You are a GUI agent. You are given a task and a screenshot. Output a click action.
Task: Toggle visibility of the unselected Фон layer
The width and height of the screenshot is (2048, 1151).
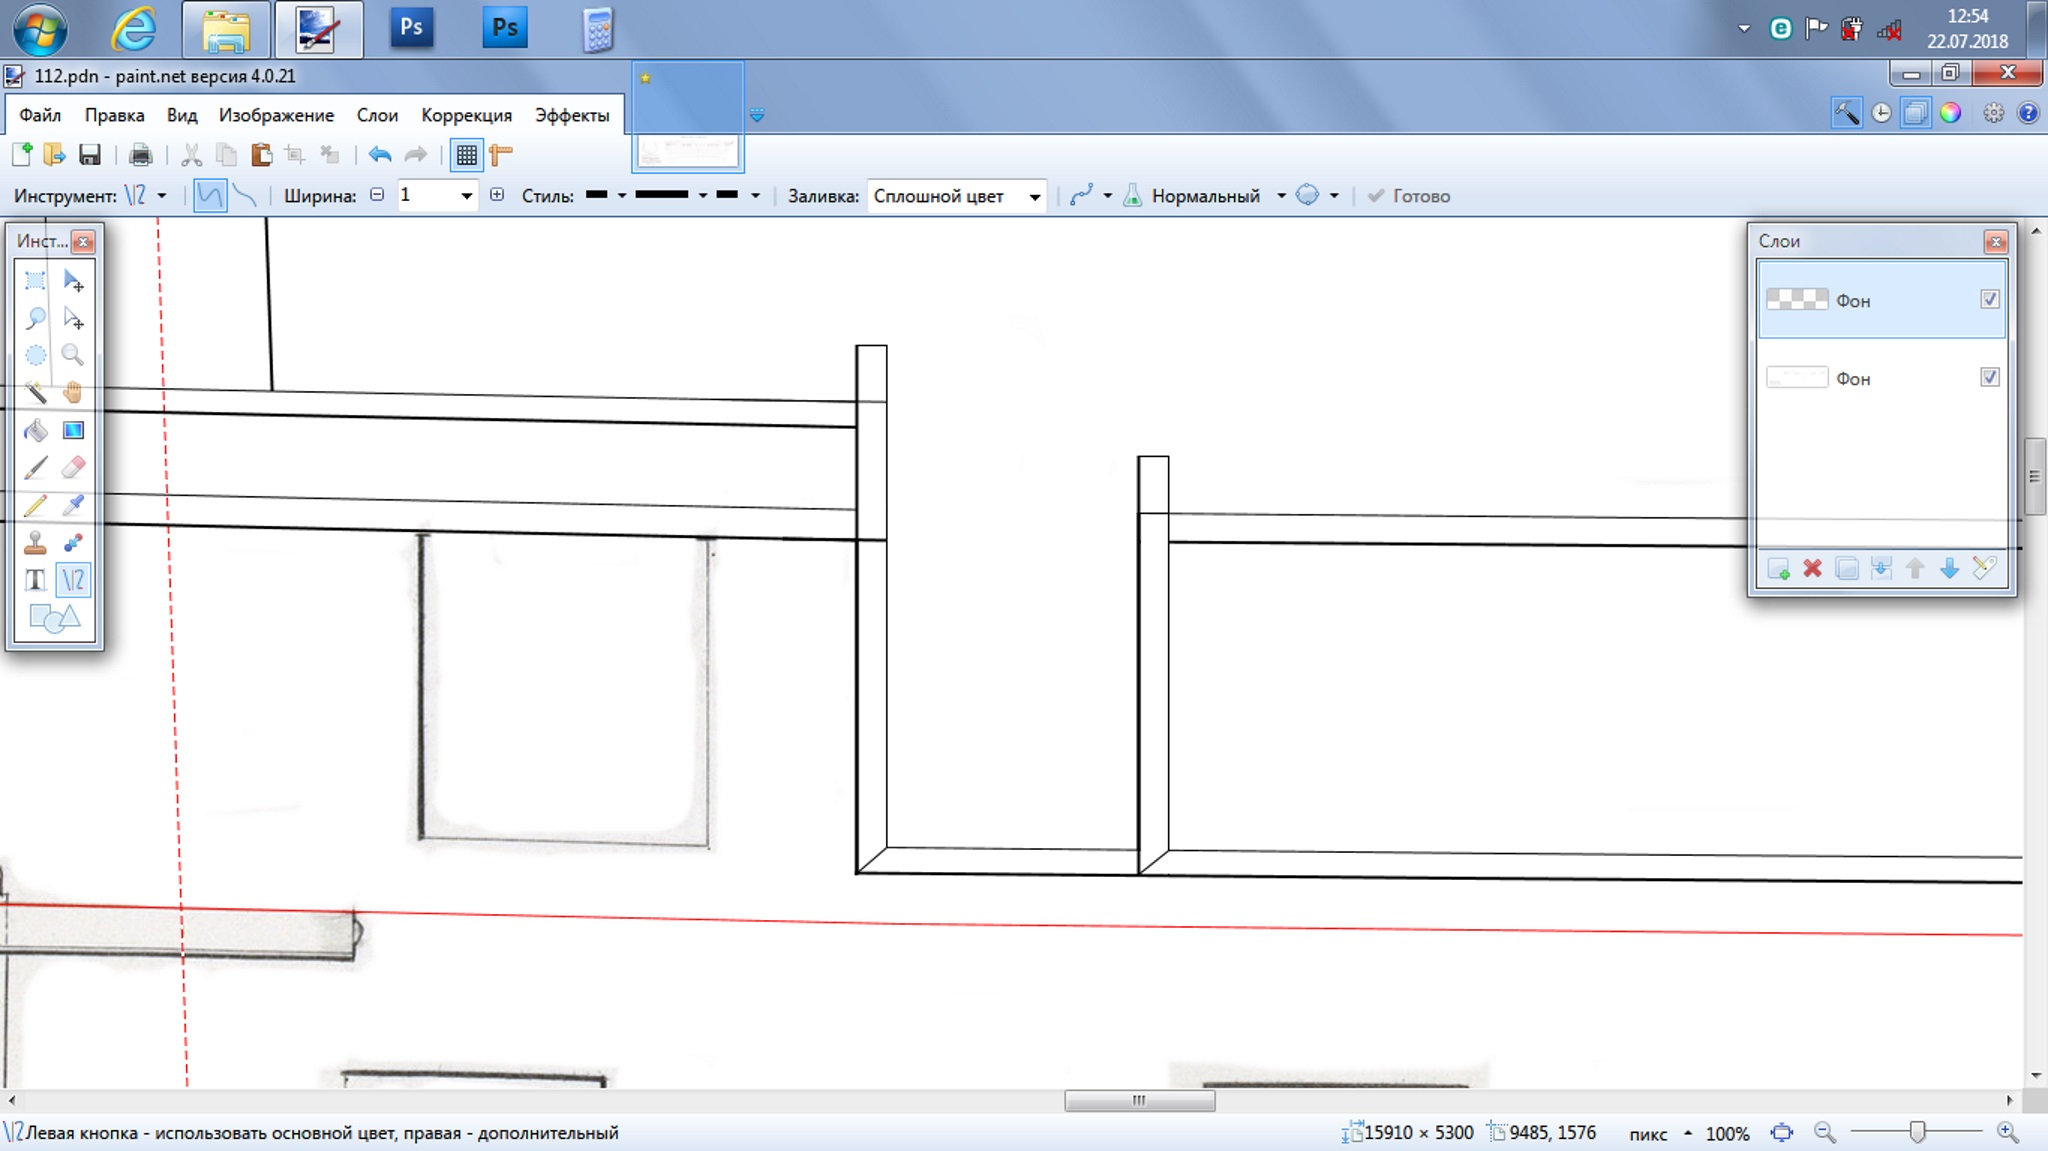coord(1990,377)
